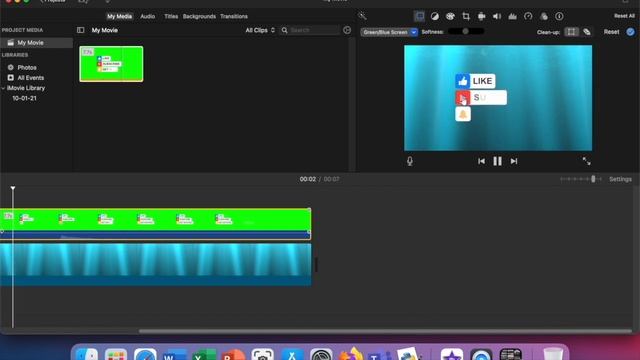Switch to the My Media tab
The image size is (640, 360).
(x=119, y=16)
